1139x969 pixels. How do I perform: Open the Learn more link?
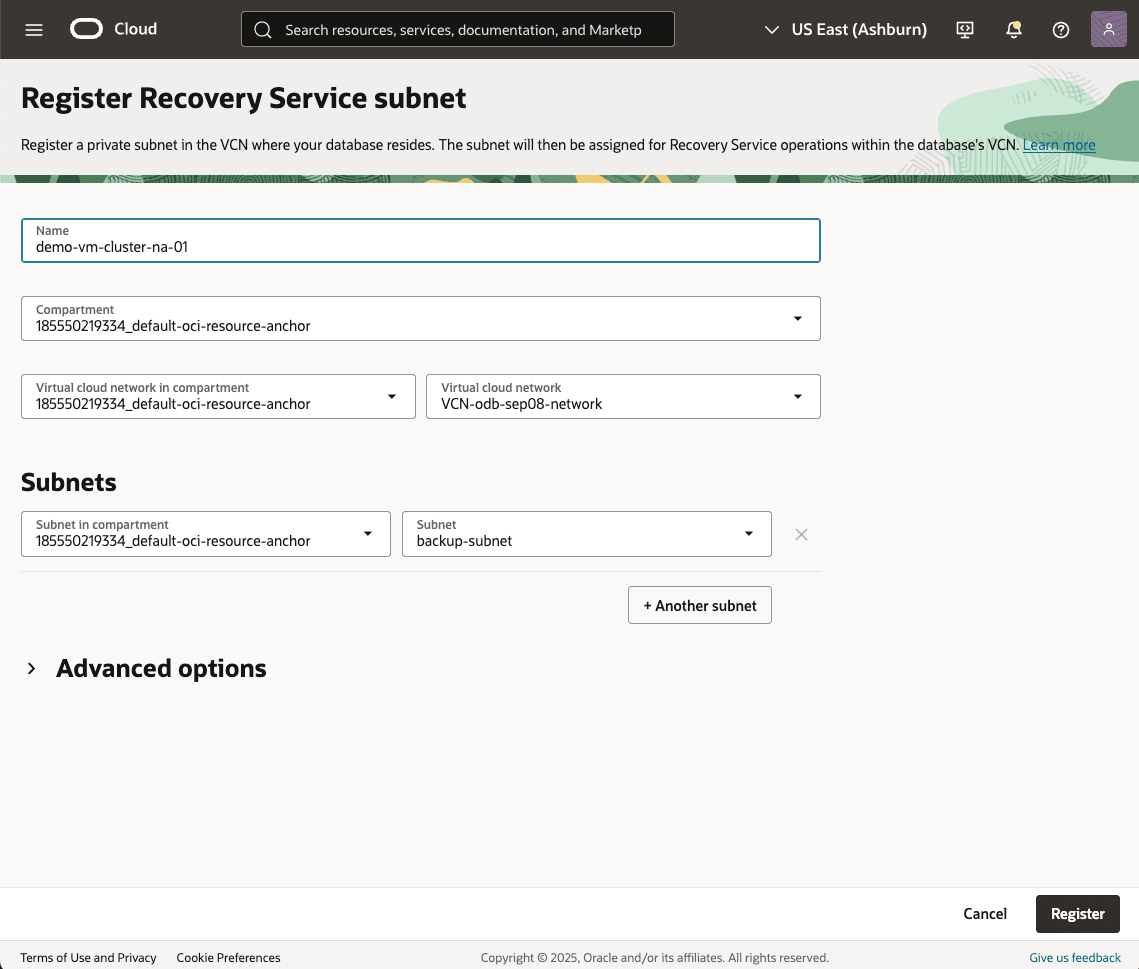1058,144
